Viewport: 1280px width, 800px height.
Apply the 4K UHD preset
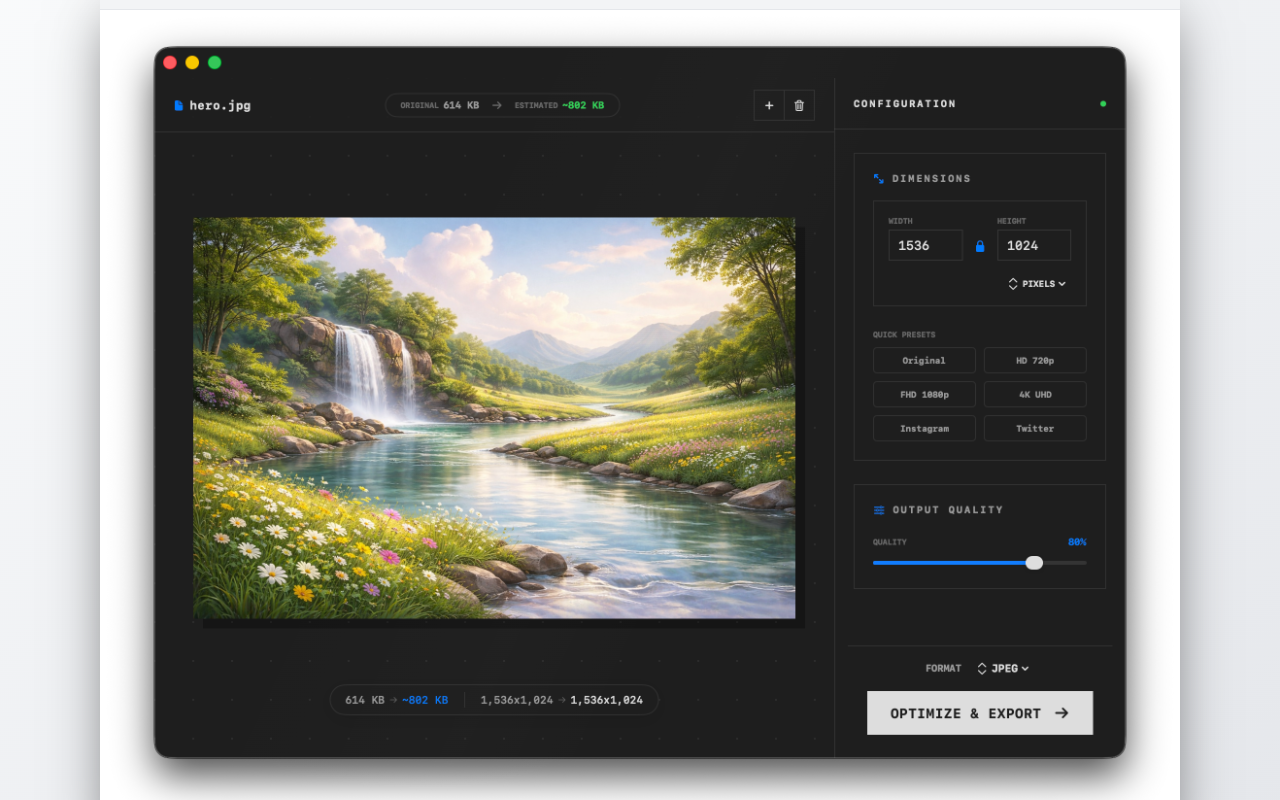point(1035,394)
